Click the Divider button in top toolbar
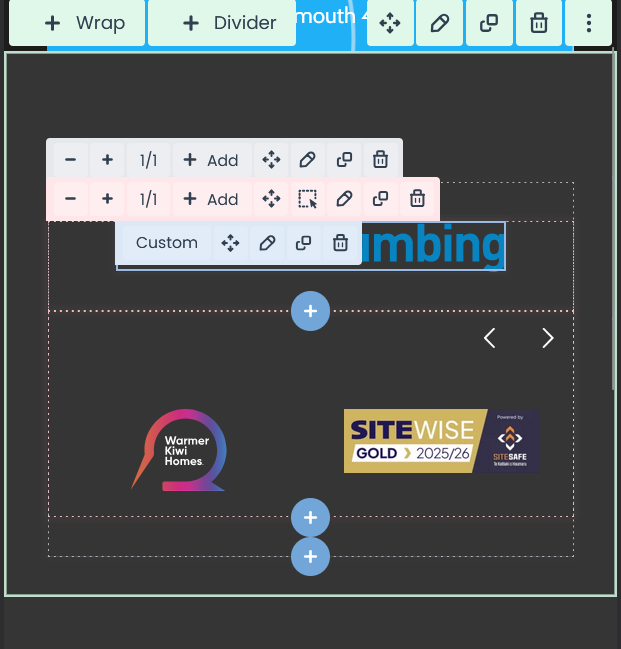This screenshot has width=621, height=649. tap(222, 23)
